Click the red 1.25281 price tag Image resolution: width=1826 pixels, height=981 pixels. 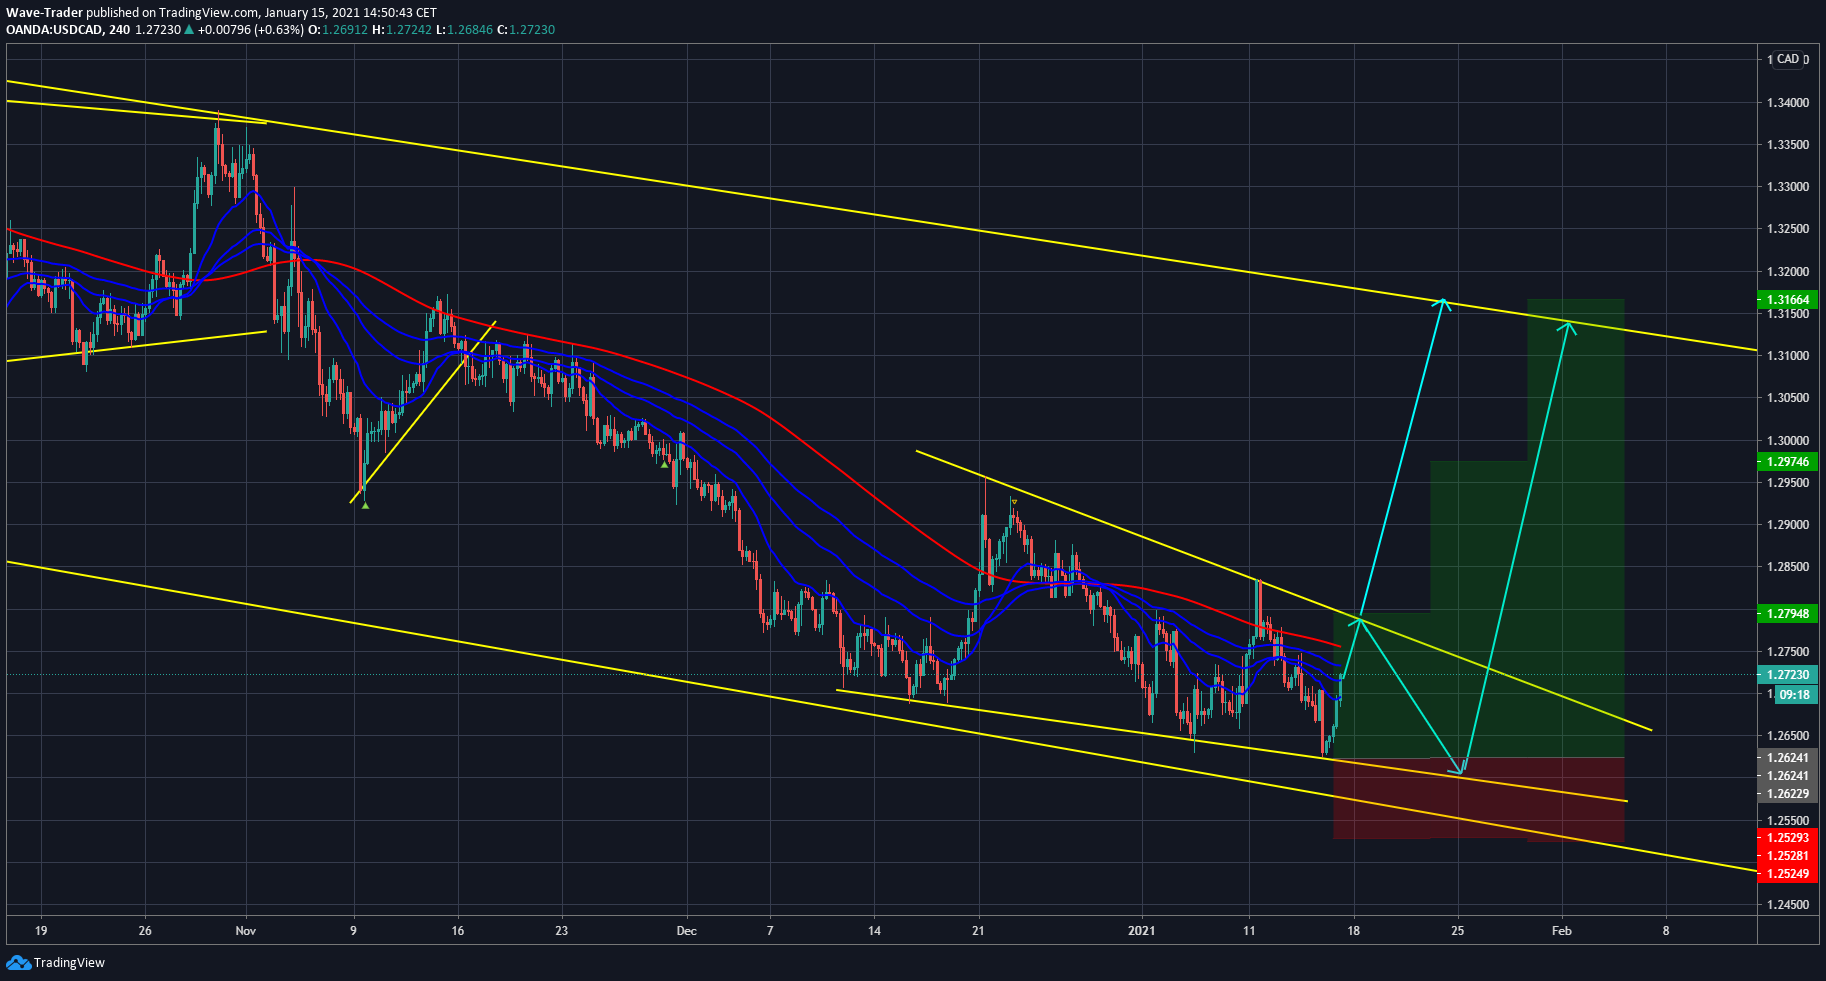coord(1787,856)
